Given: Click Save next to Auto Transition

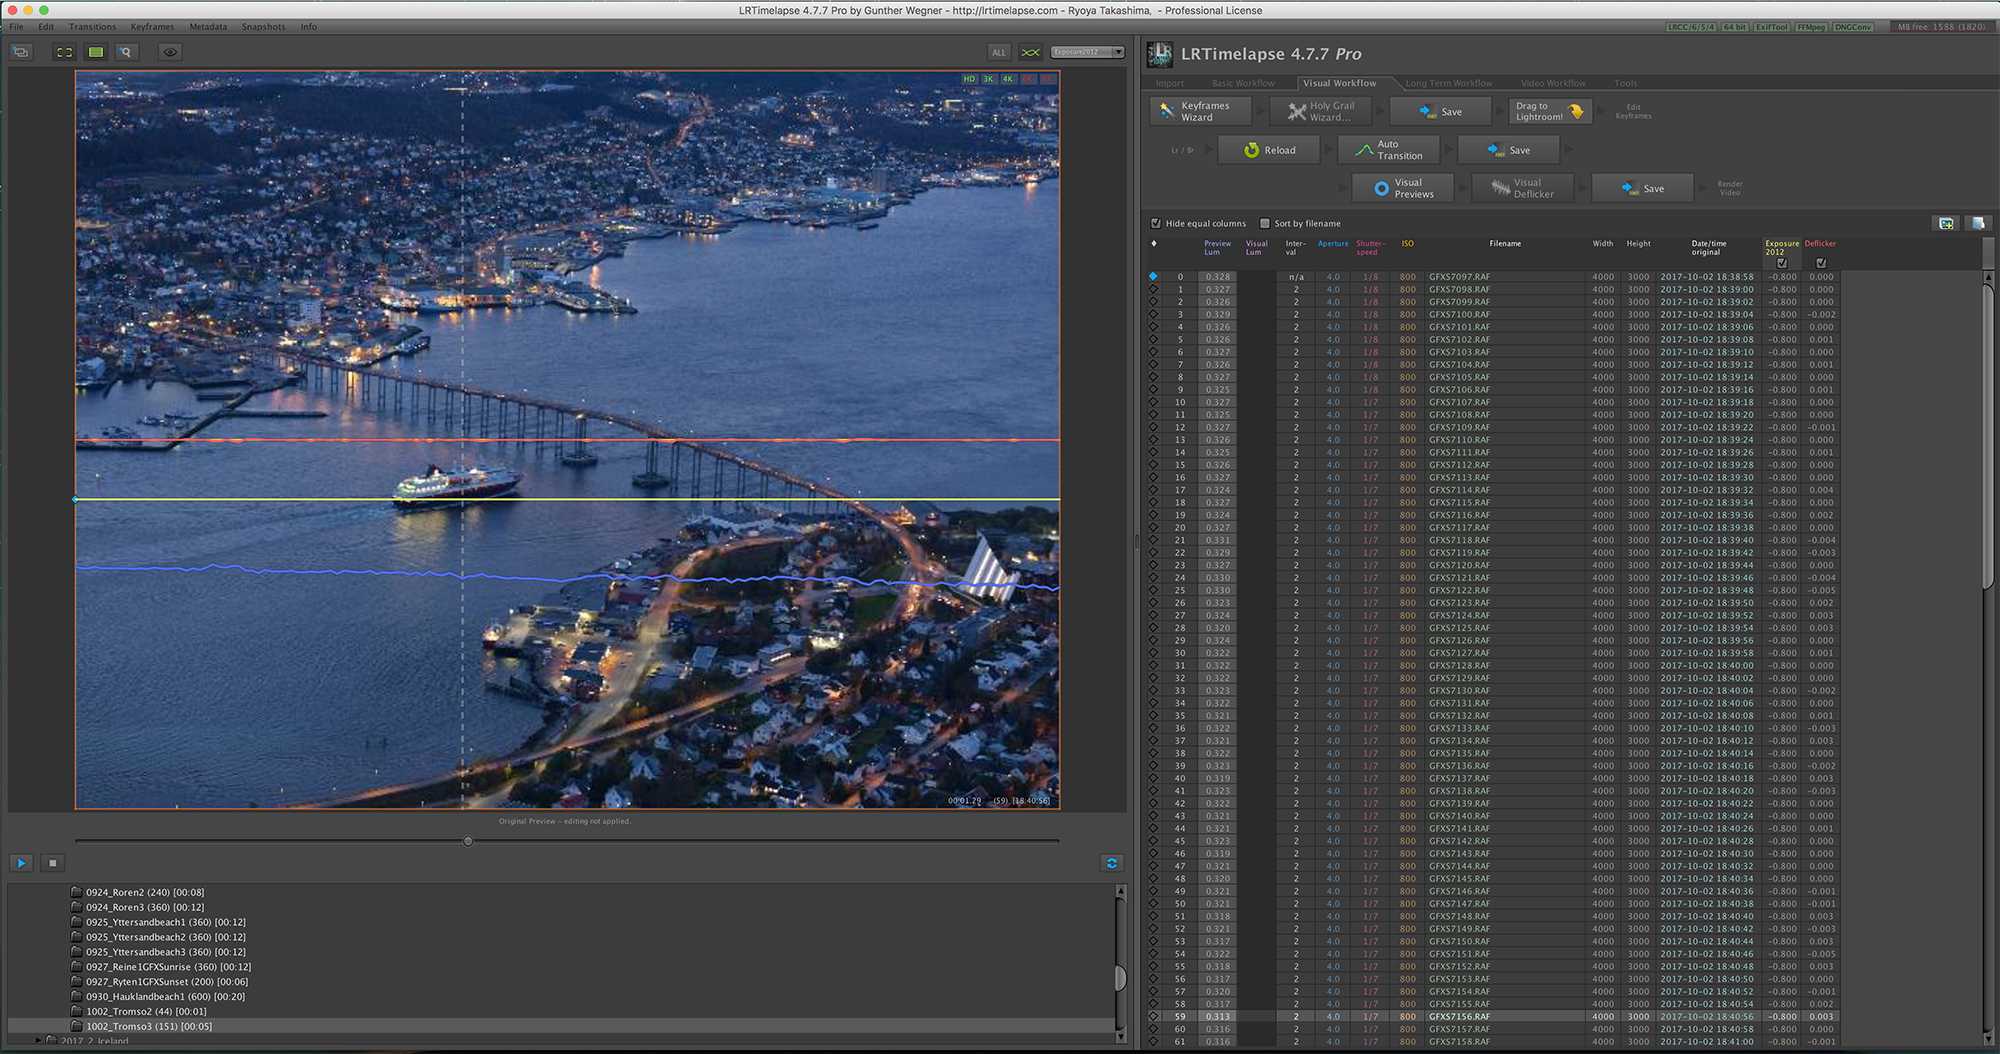Looking at the screenshot, I should click(1508, 150).
